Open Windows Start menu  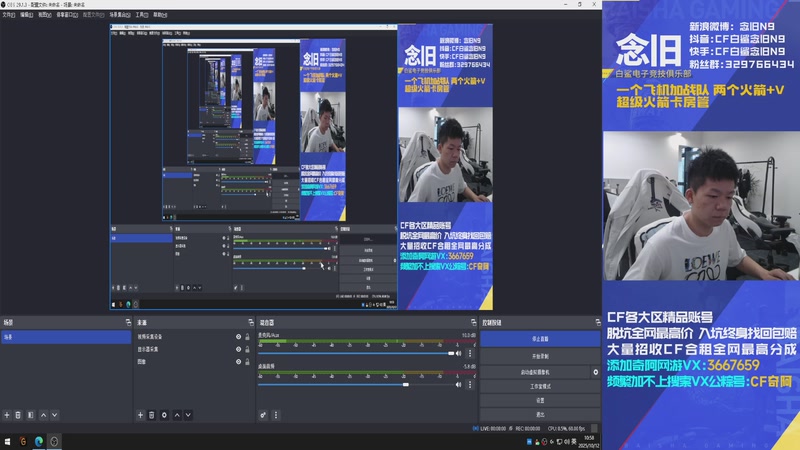[x=7, y=441]
